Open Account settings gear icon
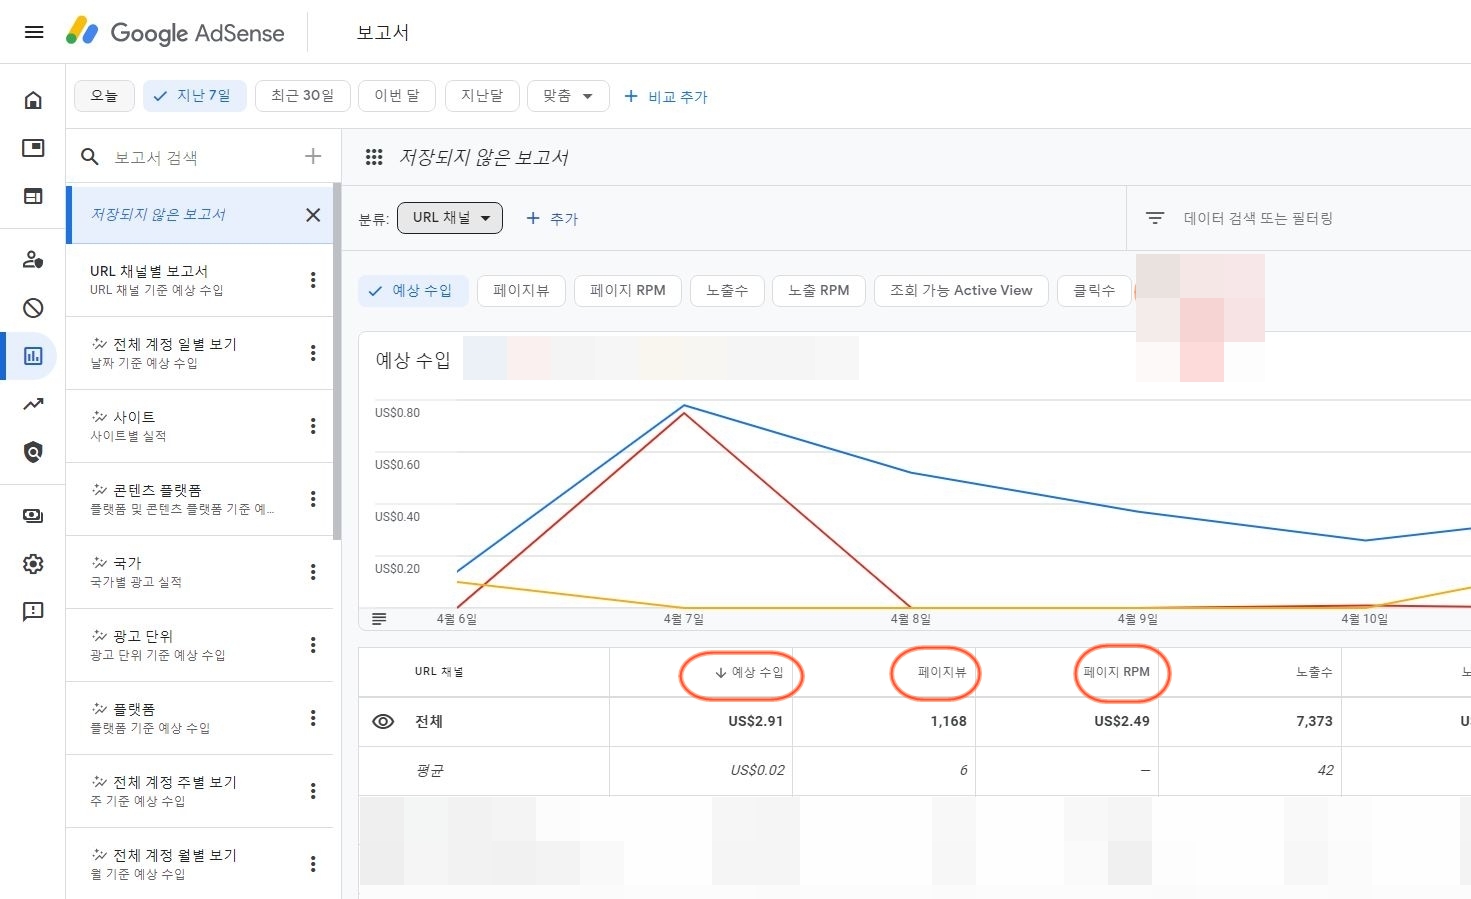Image resolution: width=1471 pixels, height=899 pixels. tap(33, 564)
